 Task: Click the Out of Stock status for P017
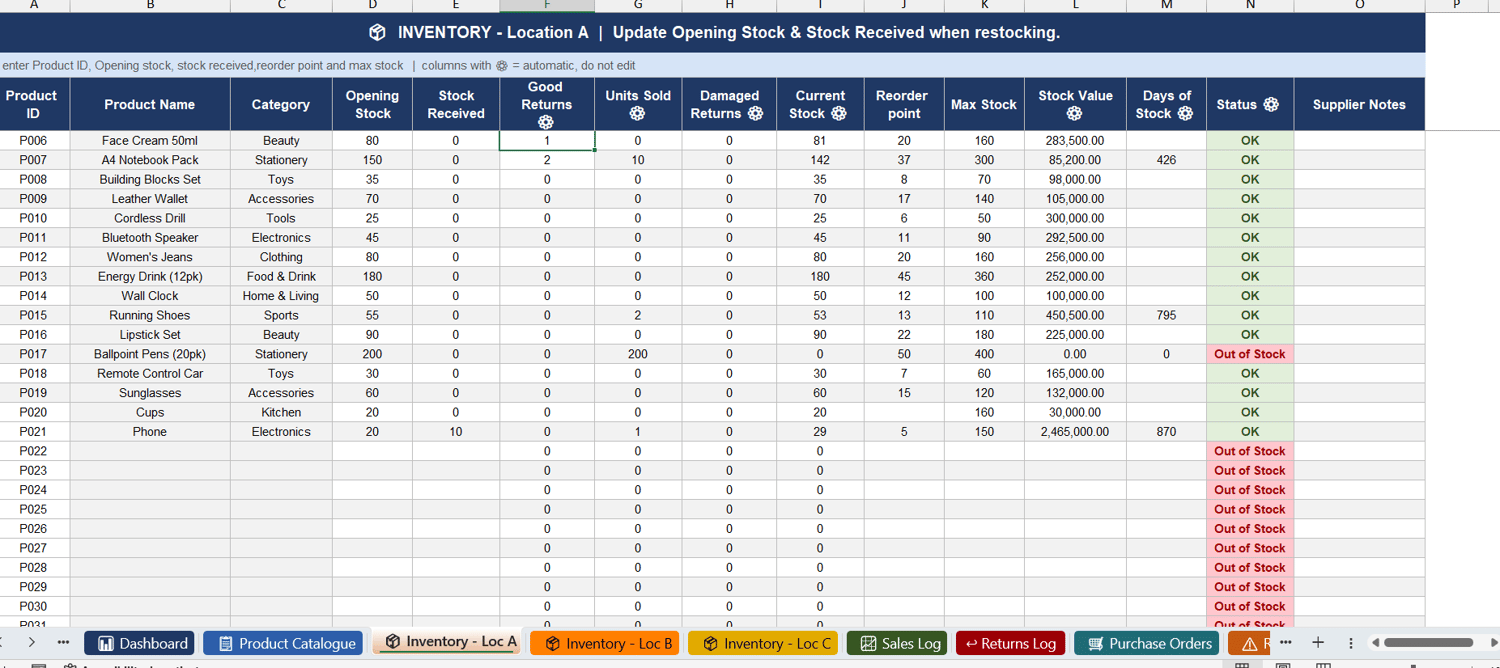click(x=1250, y=354)
